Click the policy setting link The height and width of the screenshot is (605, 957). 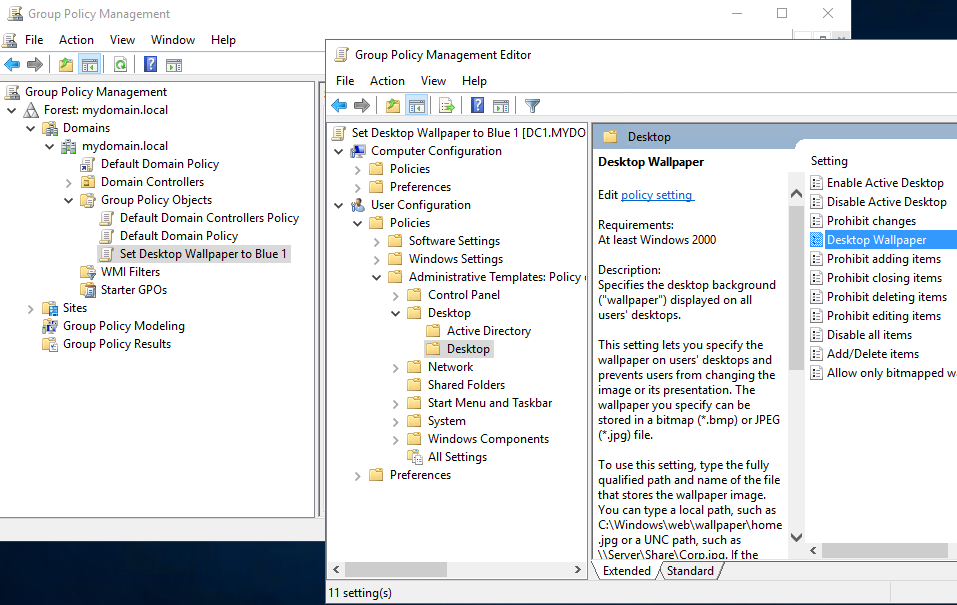click(656, 195)
